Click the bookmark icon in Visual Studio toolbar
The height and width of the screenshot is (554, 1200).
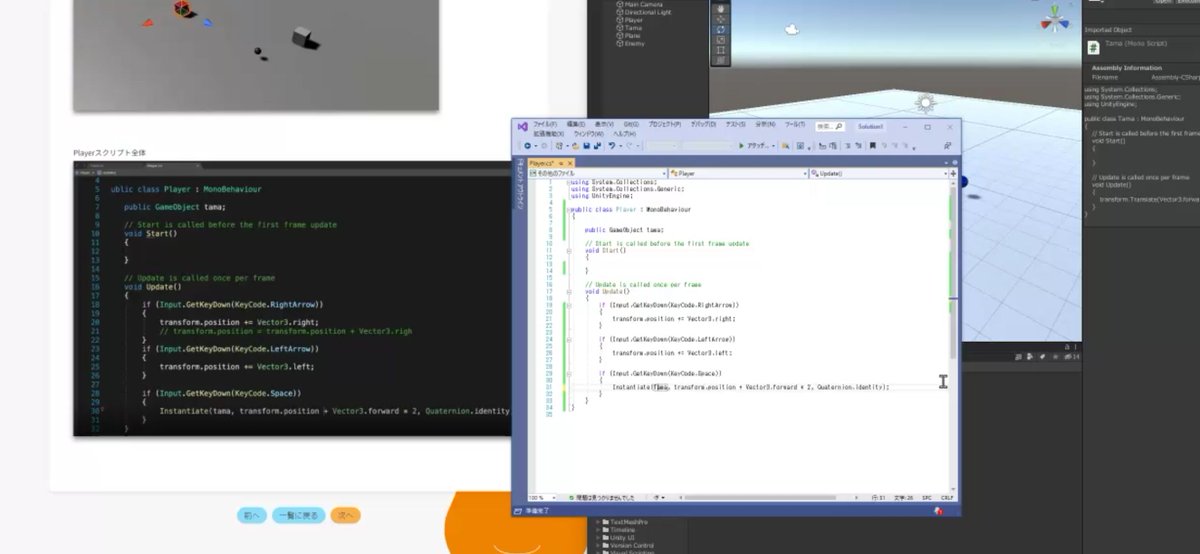pyautogui.click(x=872, y=146)
